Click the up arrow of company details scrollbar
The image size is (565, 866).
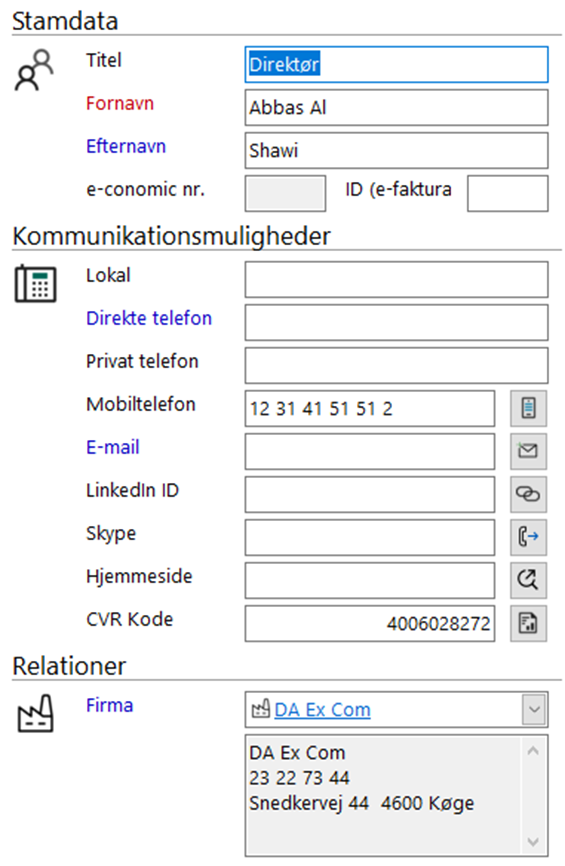click(533, 751)
